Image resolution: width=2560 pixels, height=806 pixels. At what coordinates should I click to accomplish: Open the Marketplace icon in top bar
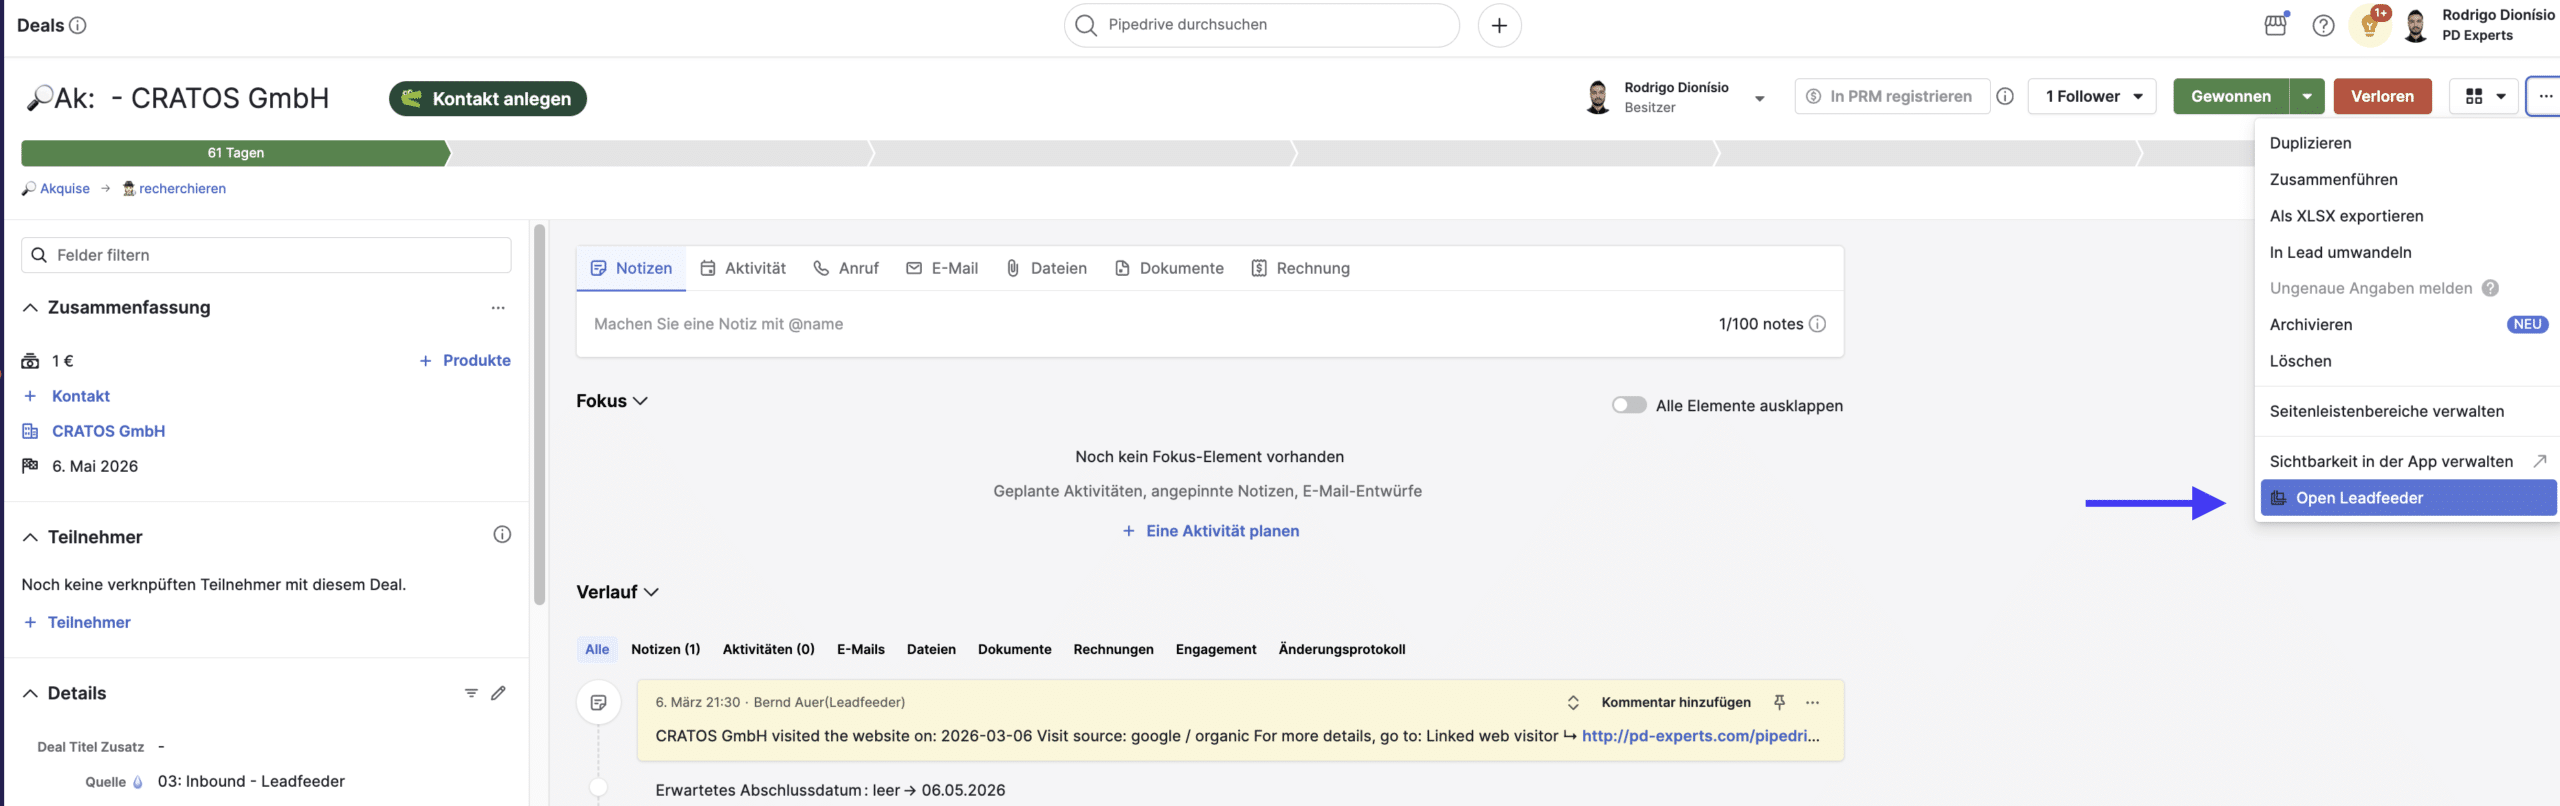pos(2276,24)
